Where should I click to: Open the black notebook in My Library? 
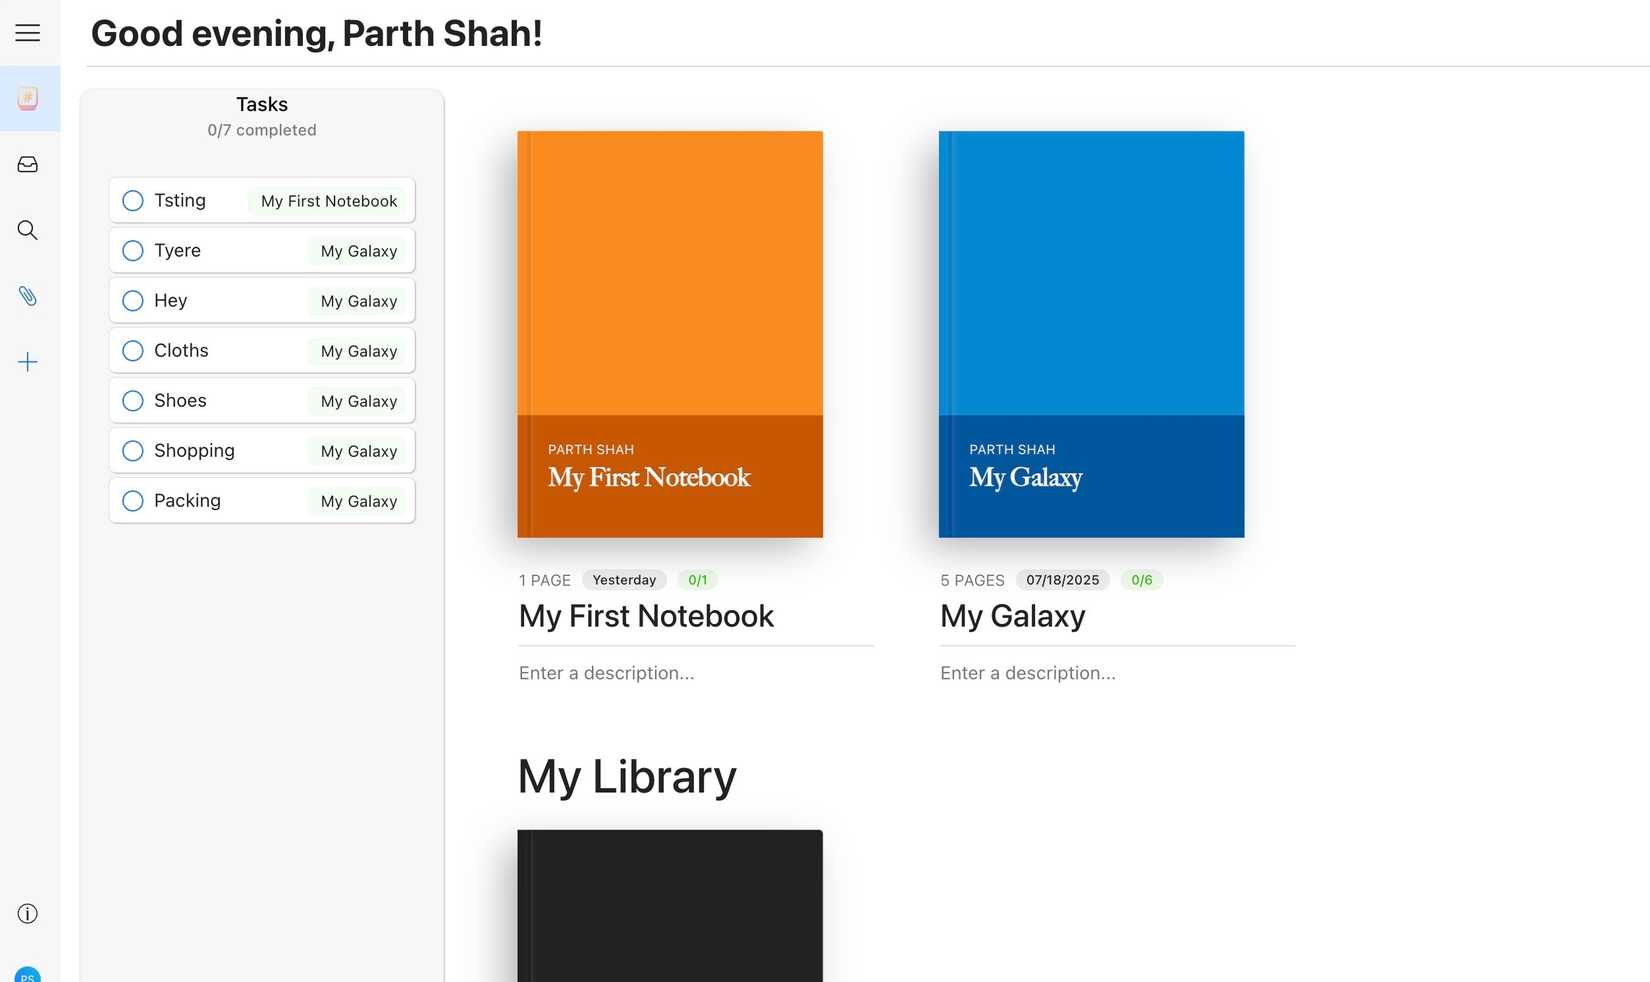click(x=670, y=905)
